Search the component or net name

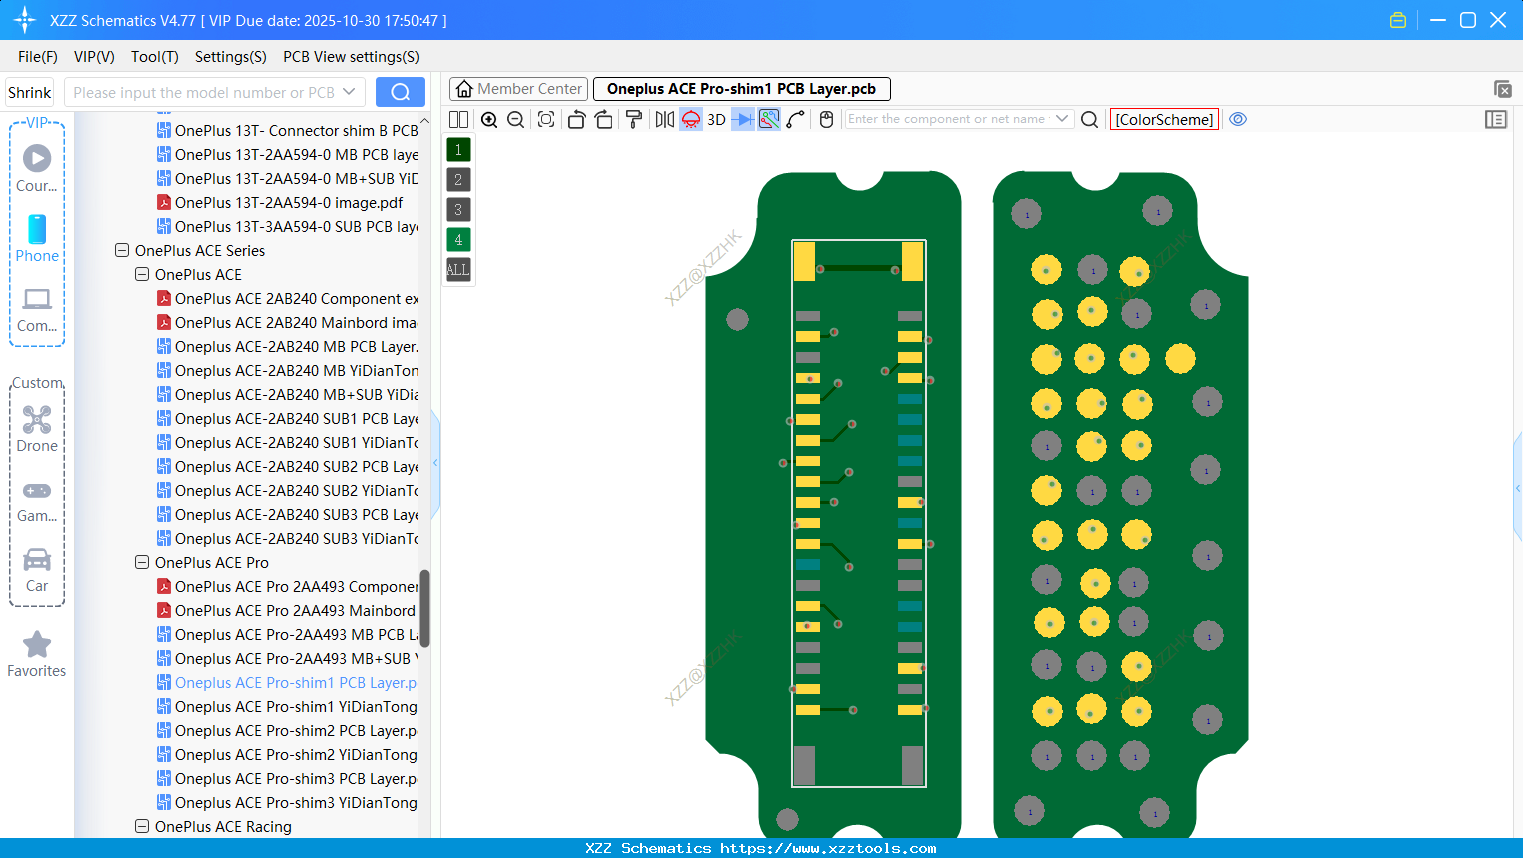point(1090,120)
